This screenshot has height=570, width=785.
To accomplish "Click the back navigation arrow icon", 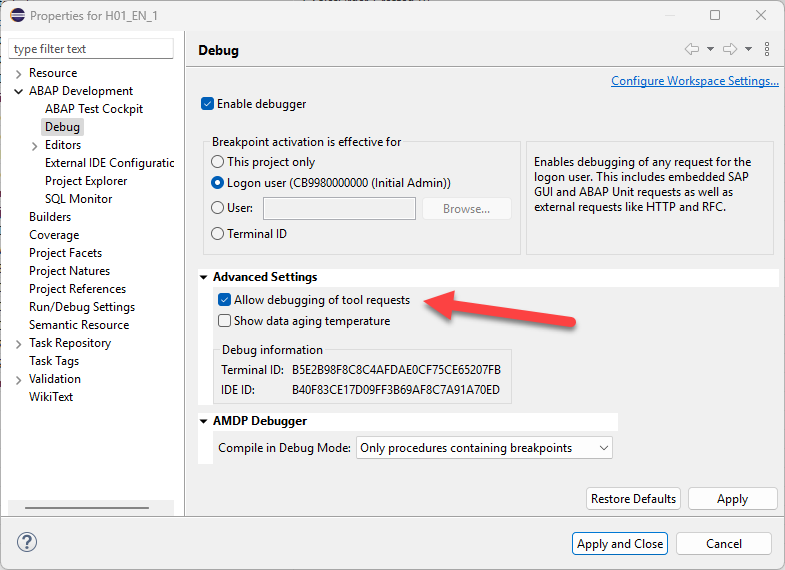I will (691, 49).
